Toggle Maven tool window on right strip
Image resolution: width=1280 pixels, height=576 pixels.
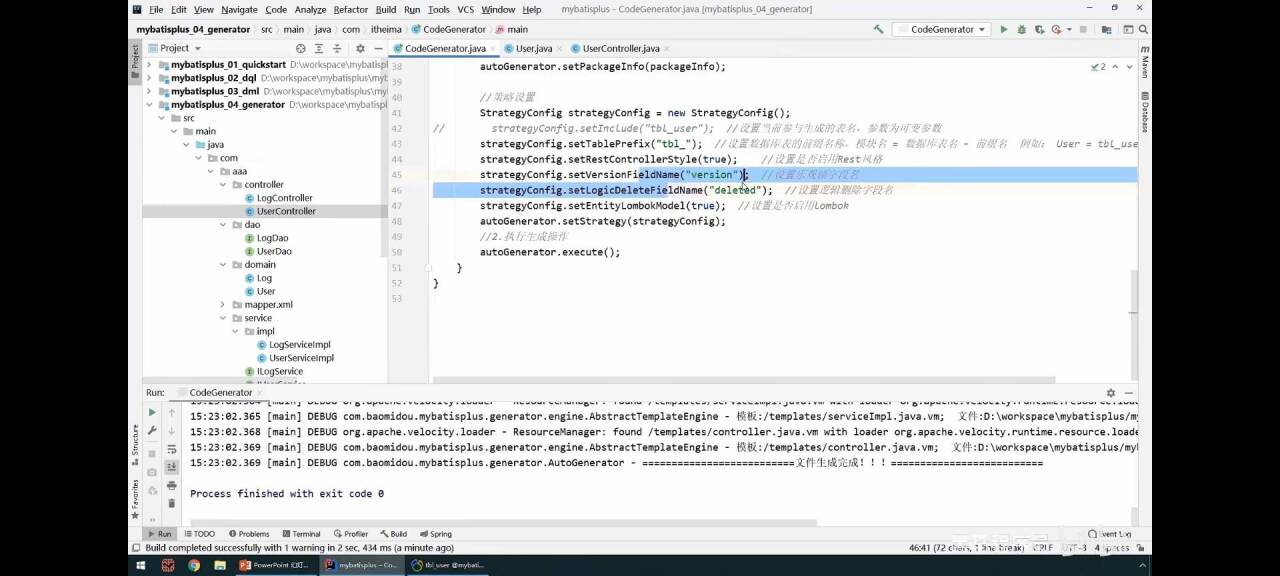pos(1144,63)
